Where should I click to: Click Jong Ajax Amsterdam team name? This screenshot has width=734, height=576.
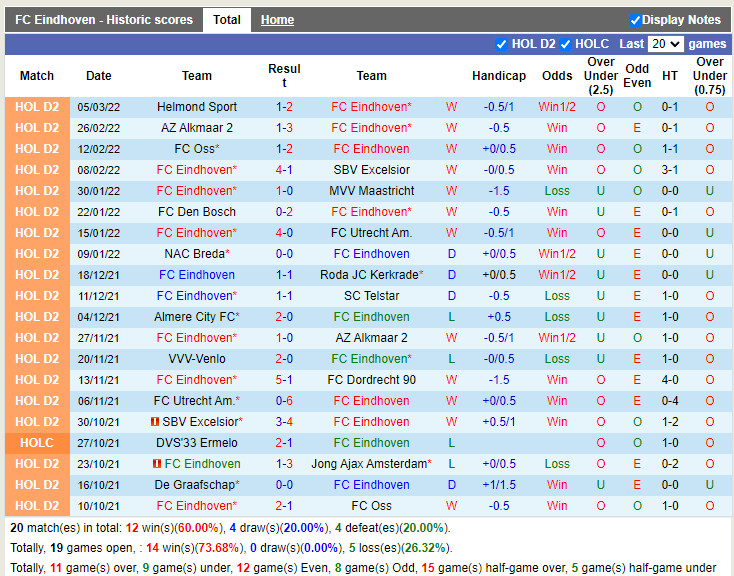371,464
